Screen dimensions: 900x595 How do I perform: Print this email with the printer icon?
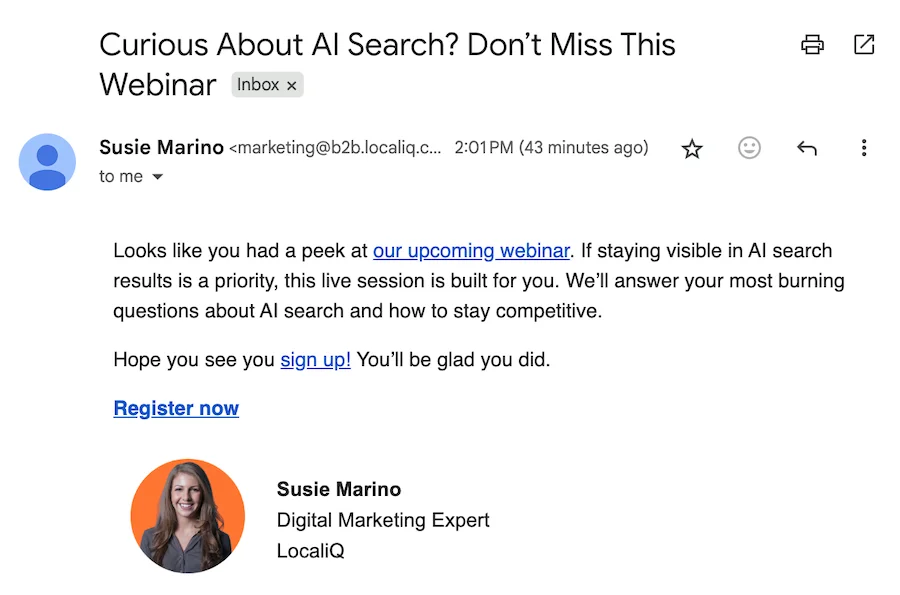(812, 45)
